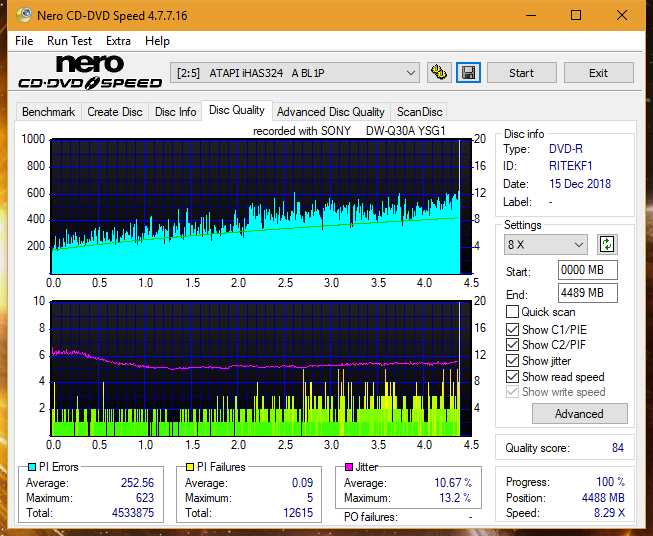
Task: Click the disc type DVD-R
Action: pyautogui.click(x=566, y=149)
